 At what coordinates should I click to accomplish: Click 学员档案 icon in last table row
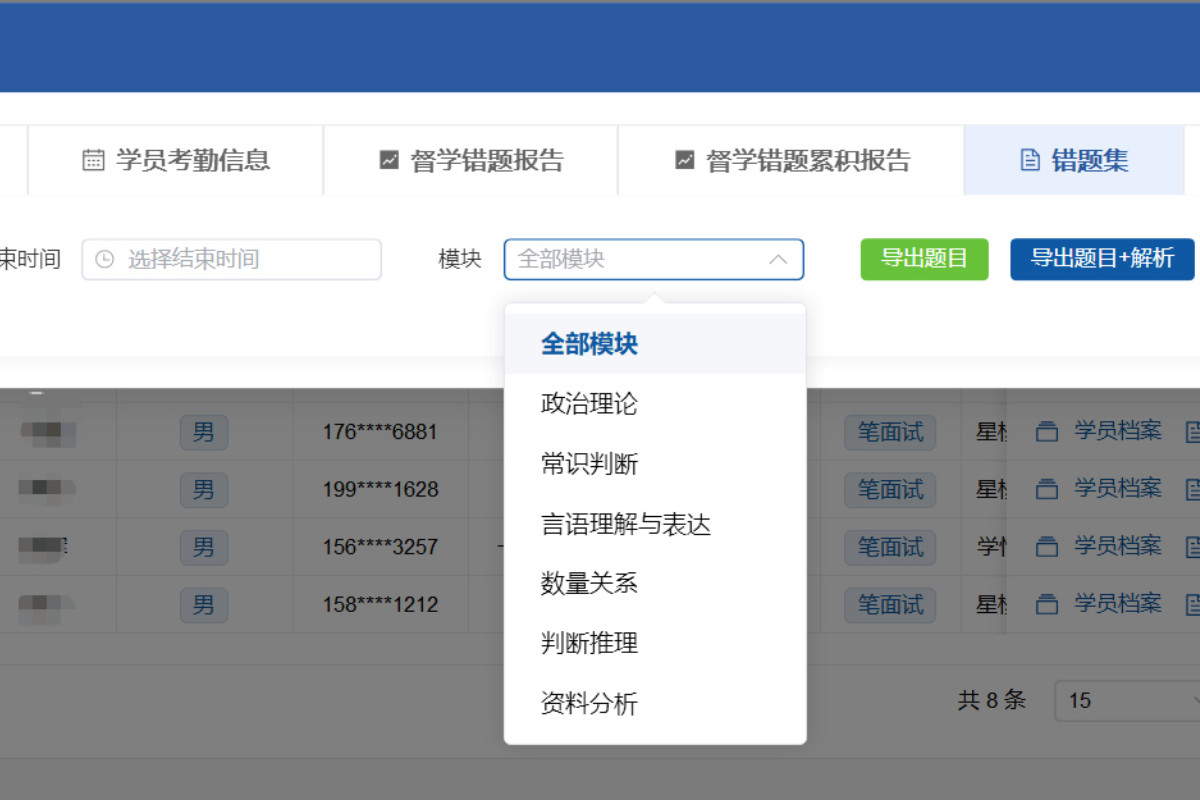pos(1046,604)
